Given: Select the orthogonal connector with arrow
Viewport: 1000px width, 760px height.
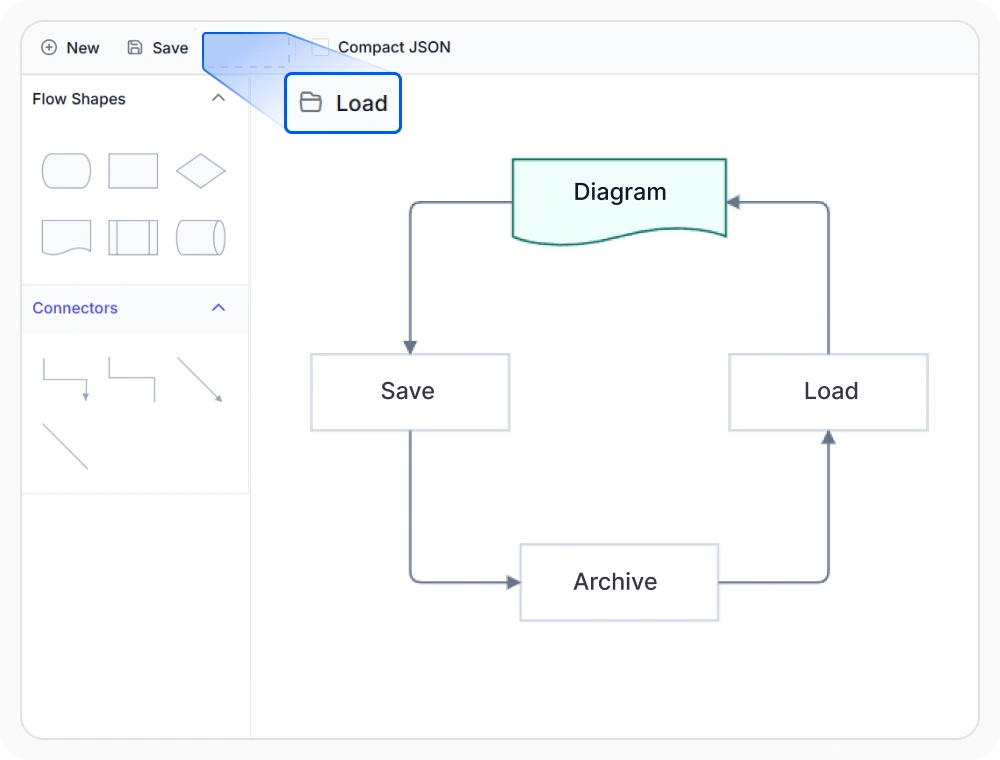Looking at the screenshot, I should click(x=66, y=379).
